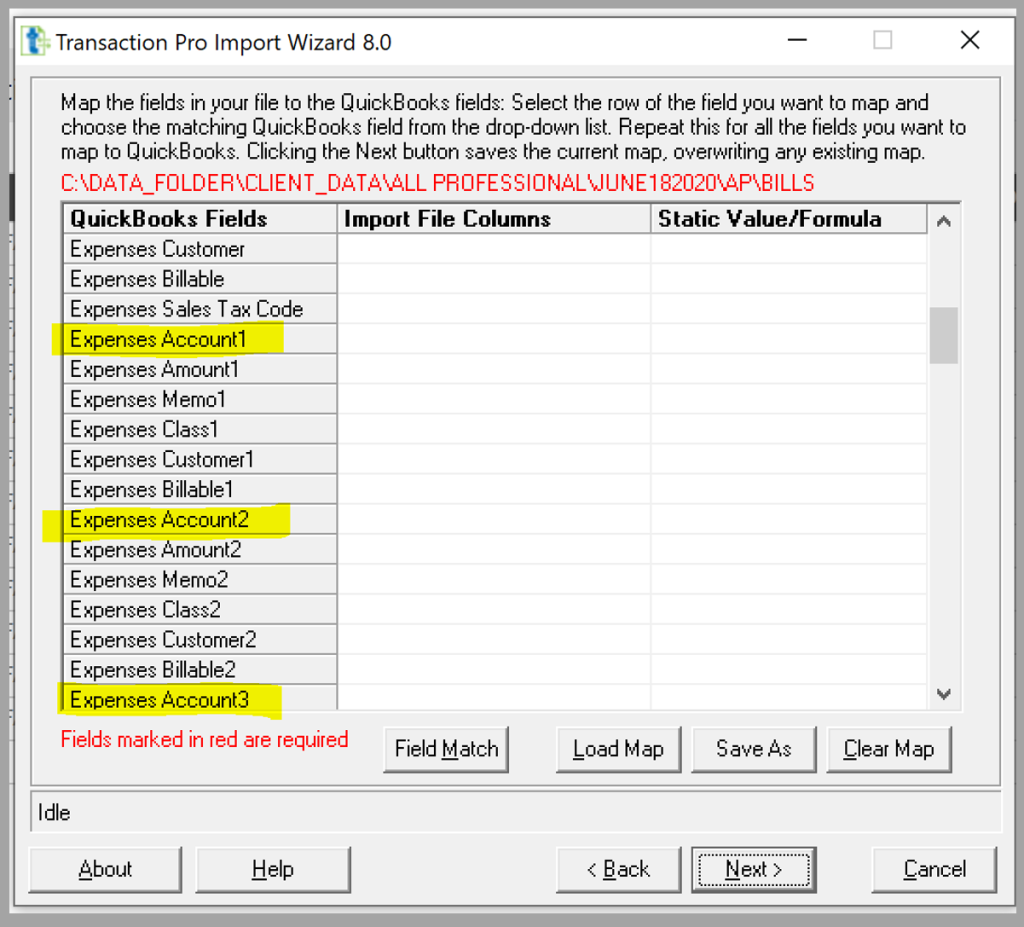Viewport: 1024px width, 927px height.
Task: Click the Field Match button
Action: [446, 749]
